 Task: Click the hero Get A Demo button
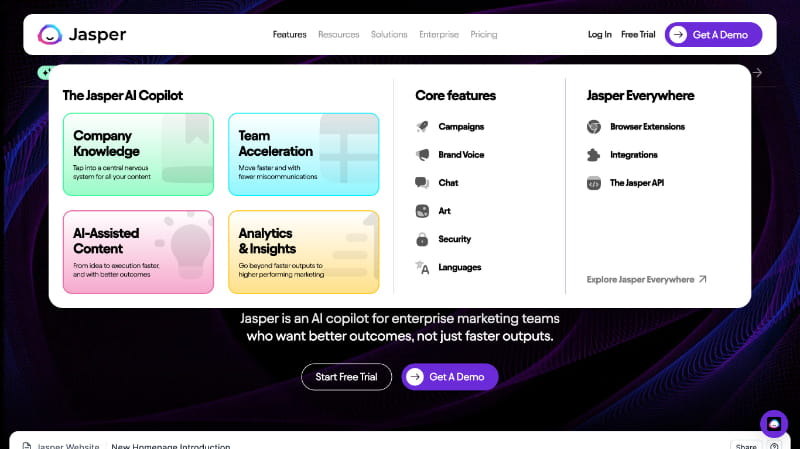pos(449,377)
